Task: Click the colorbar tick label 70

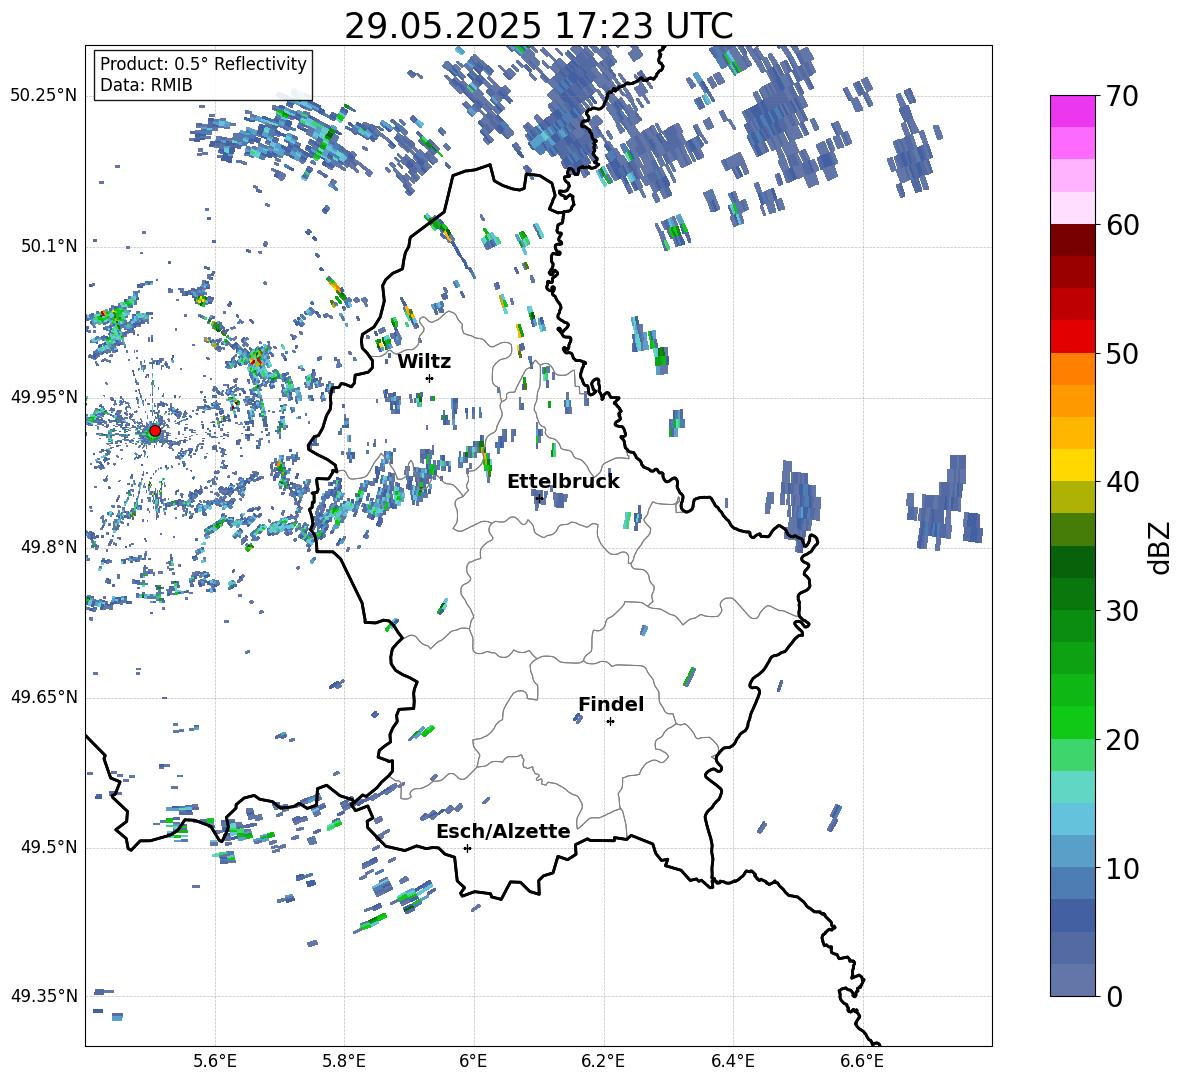Action: tap(1121, 96)
